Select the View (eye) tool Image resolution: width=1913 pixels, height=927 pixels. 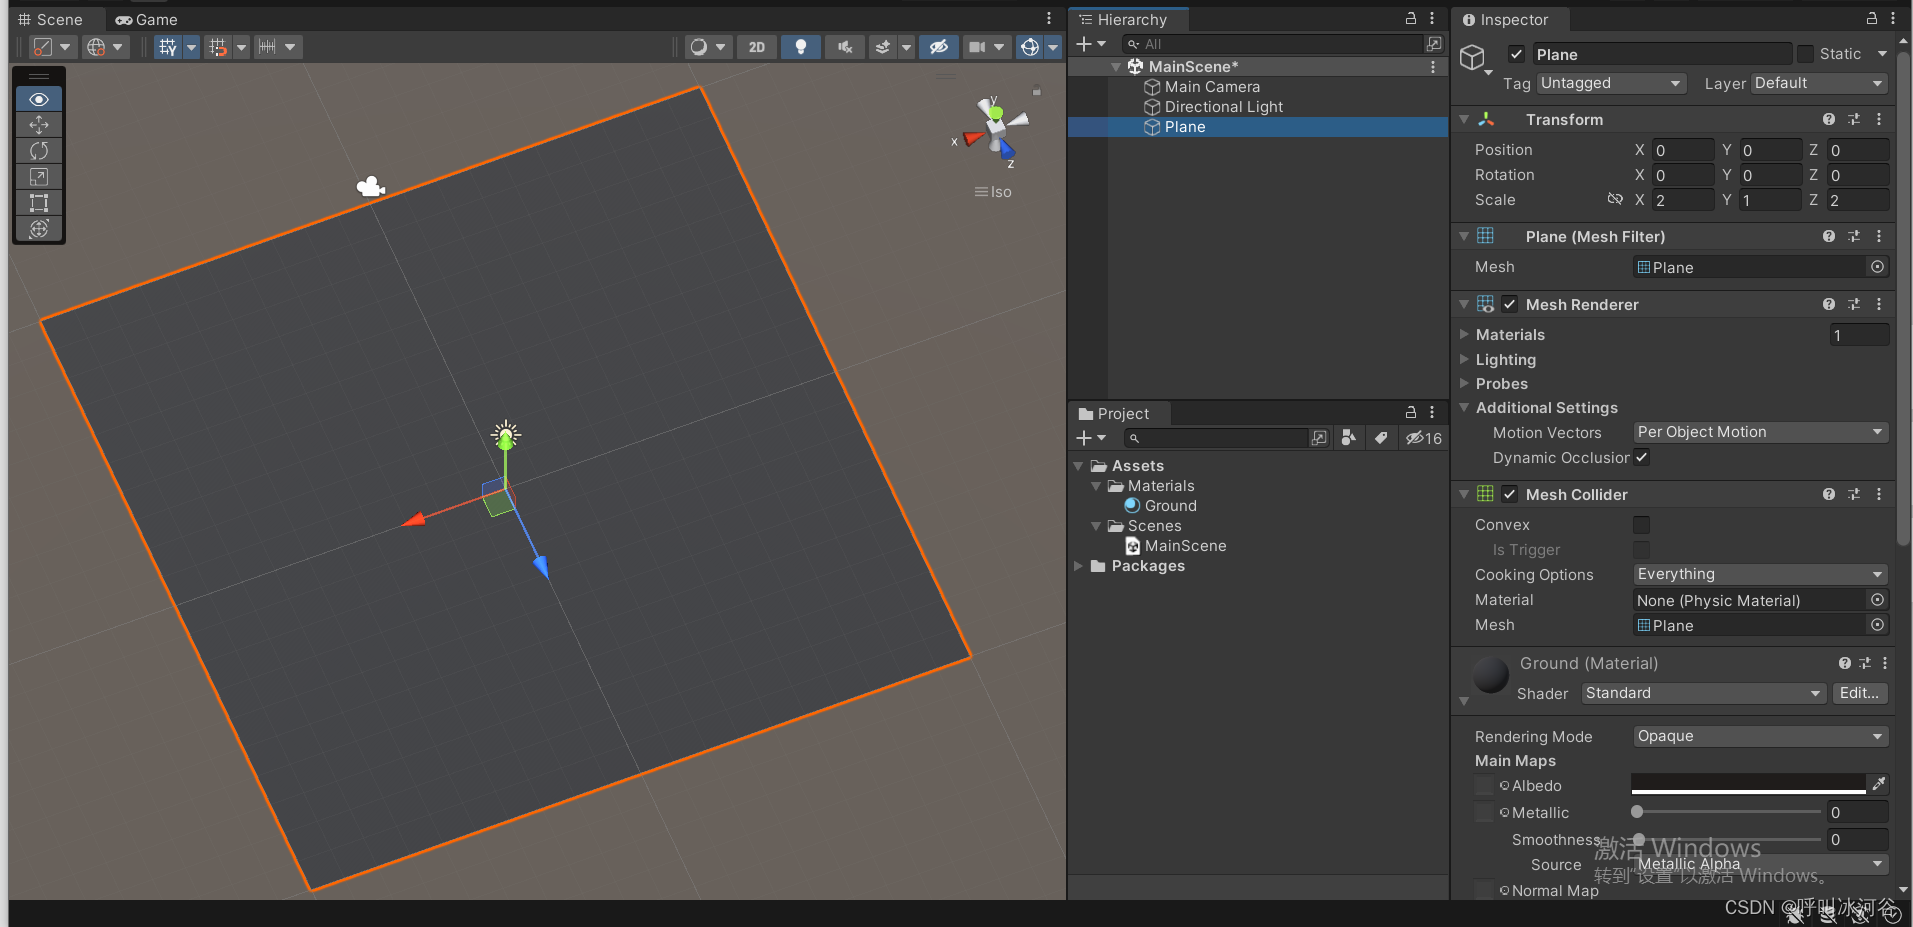pos(39,99)
